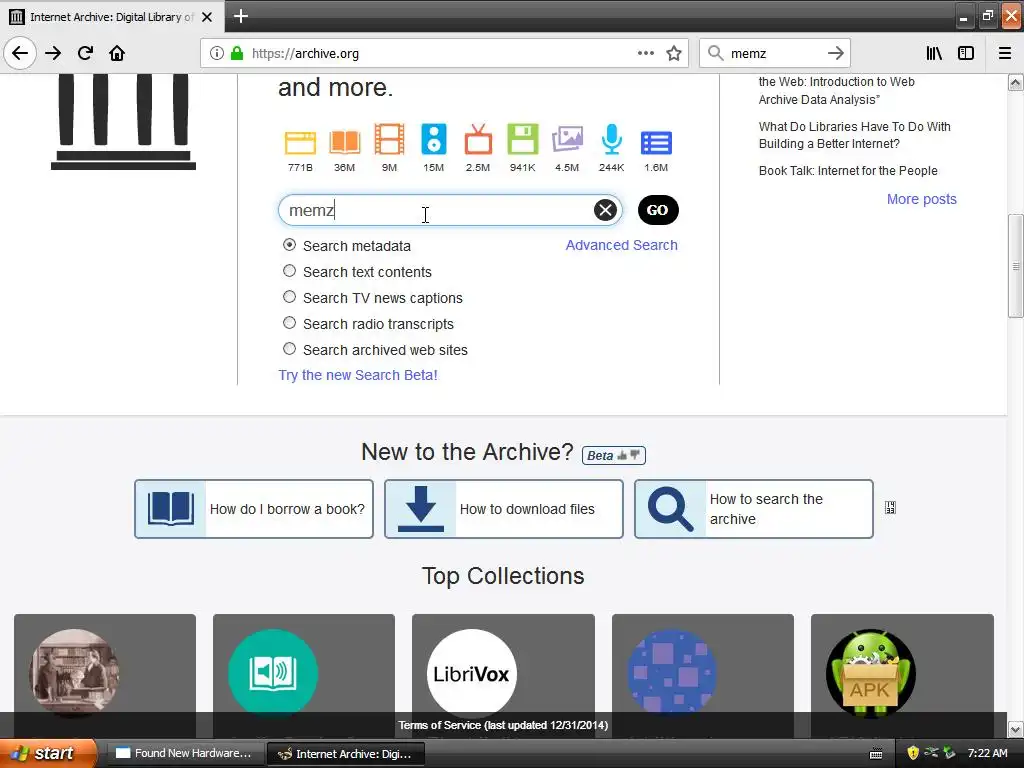Open the software floppy icon labeled 941K

click(522, 139)
